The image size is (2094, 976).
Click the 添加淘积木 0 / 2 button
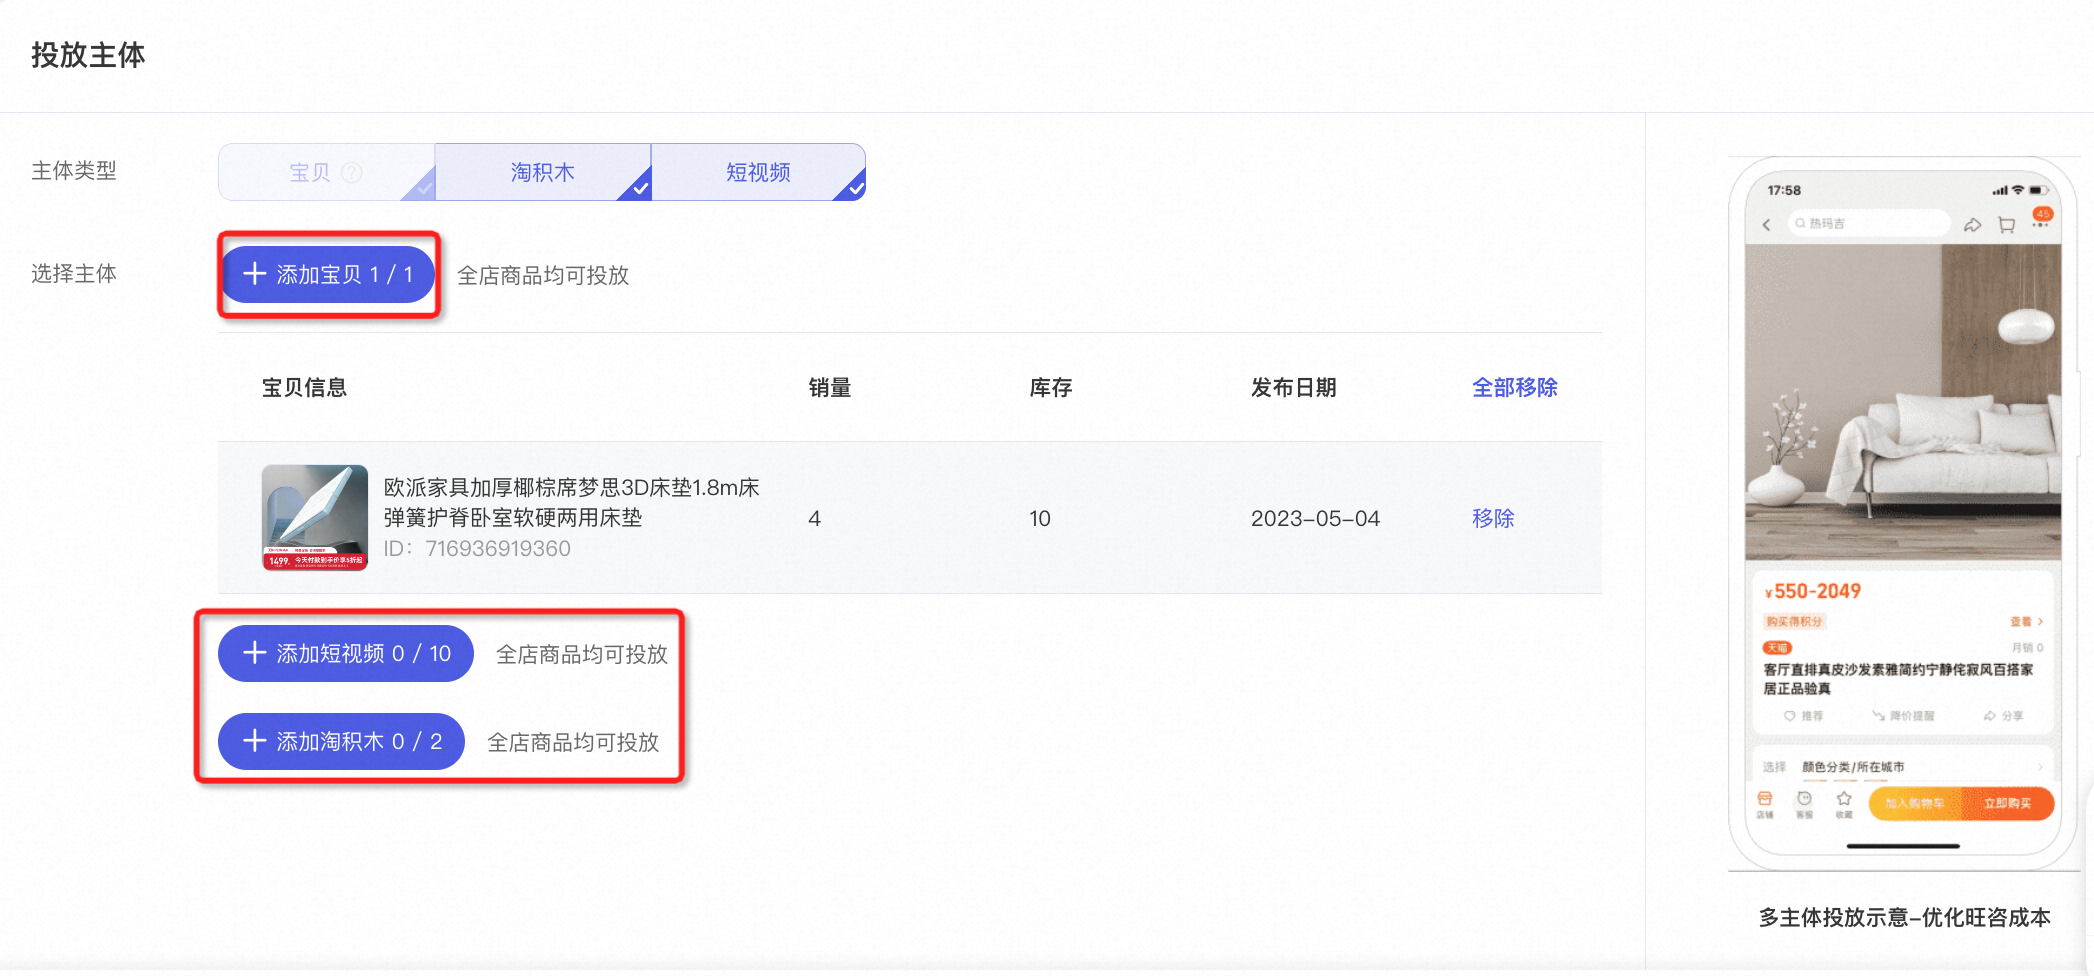tap(341, 741)
